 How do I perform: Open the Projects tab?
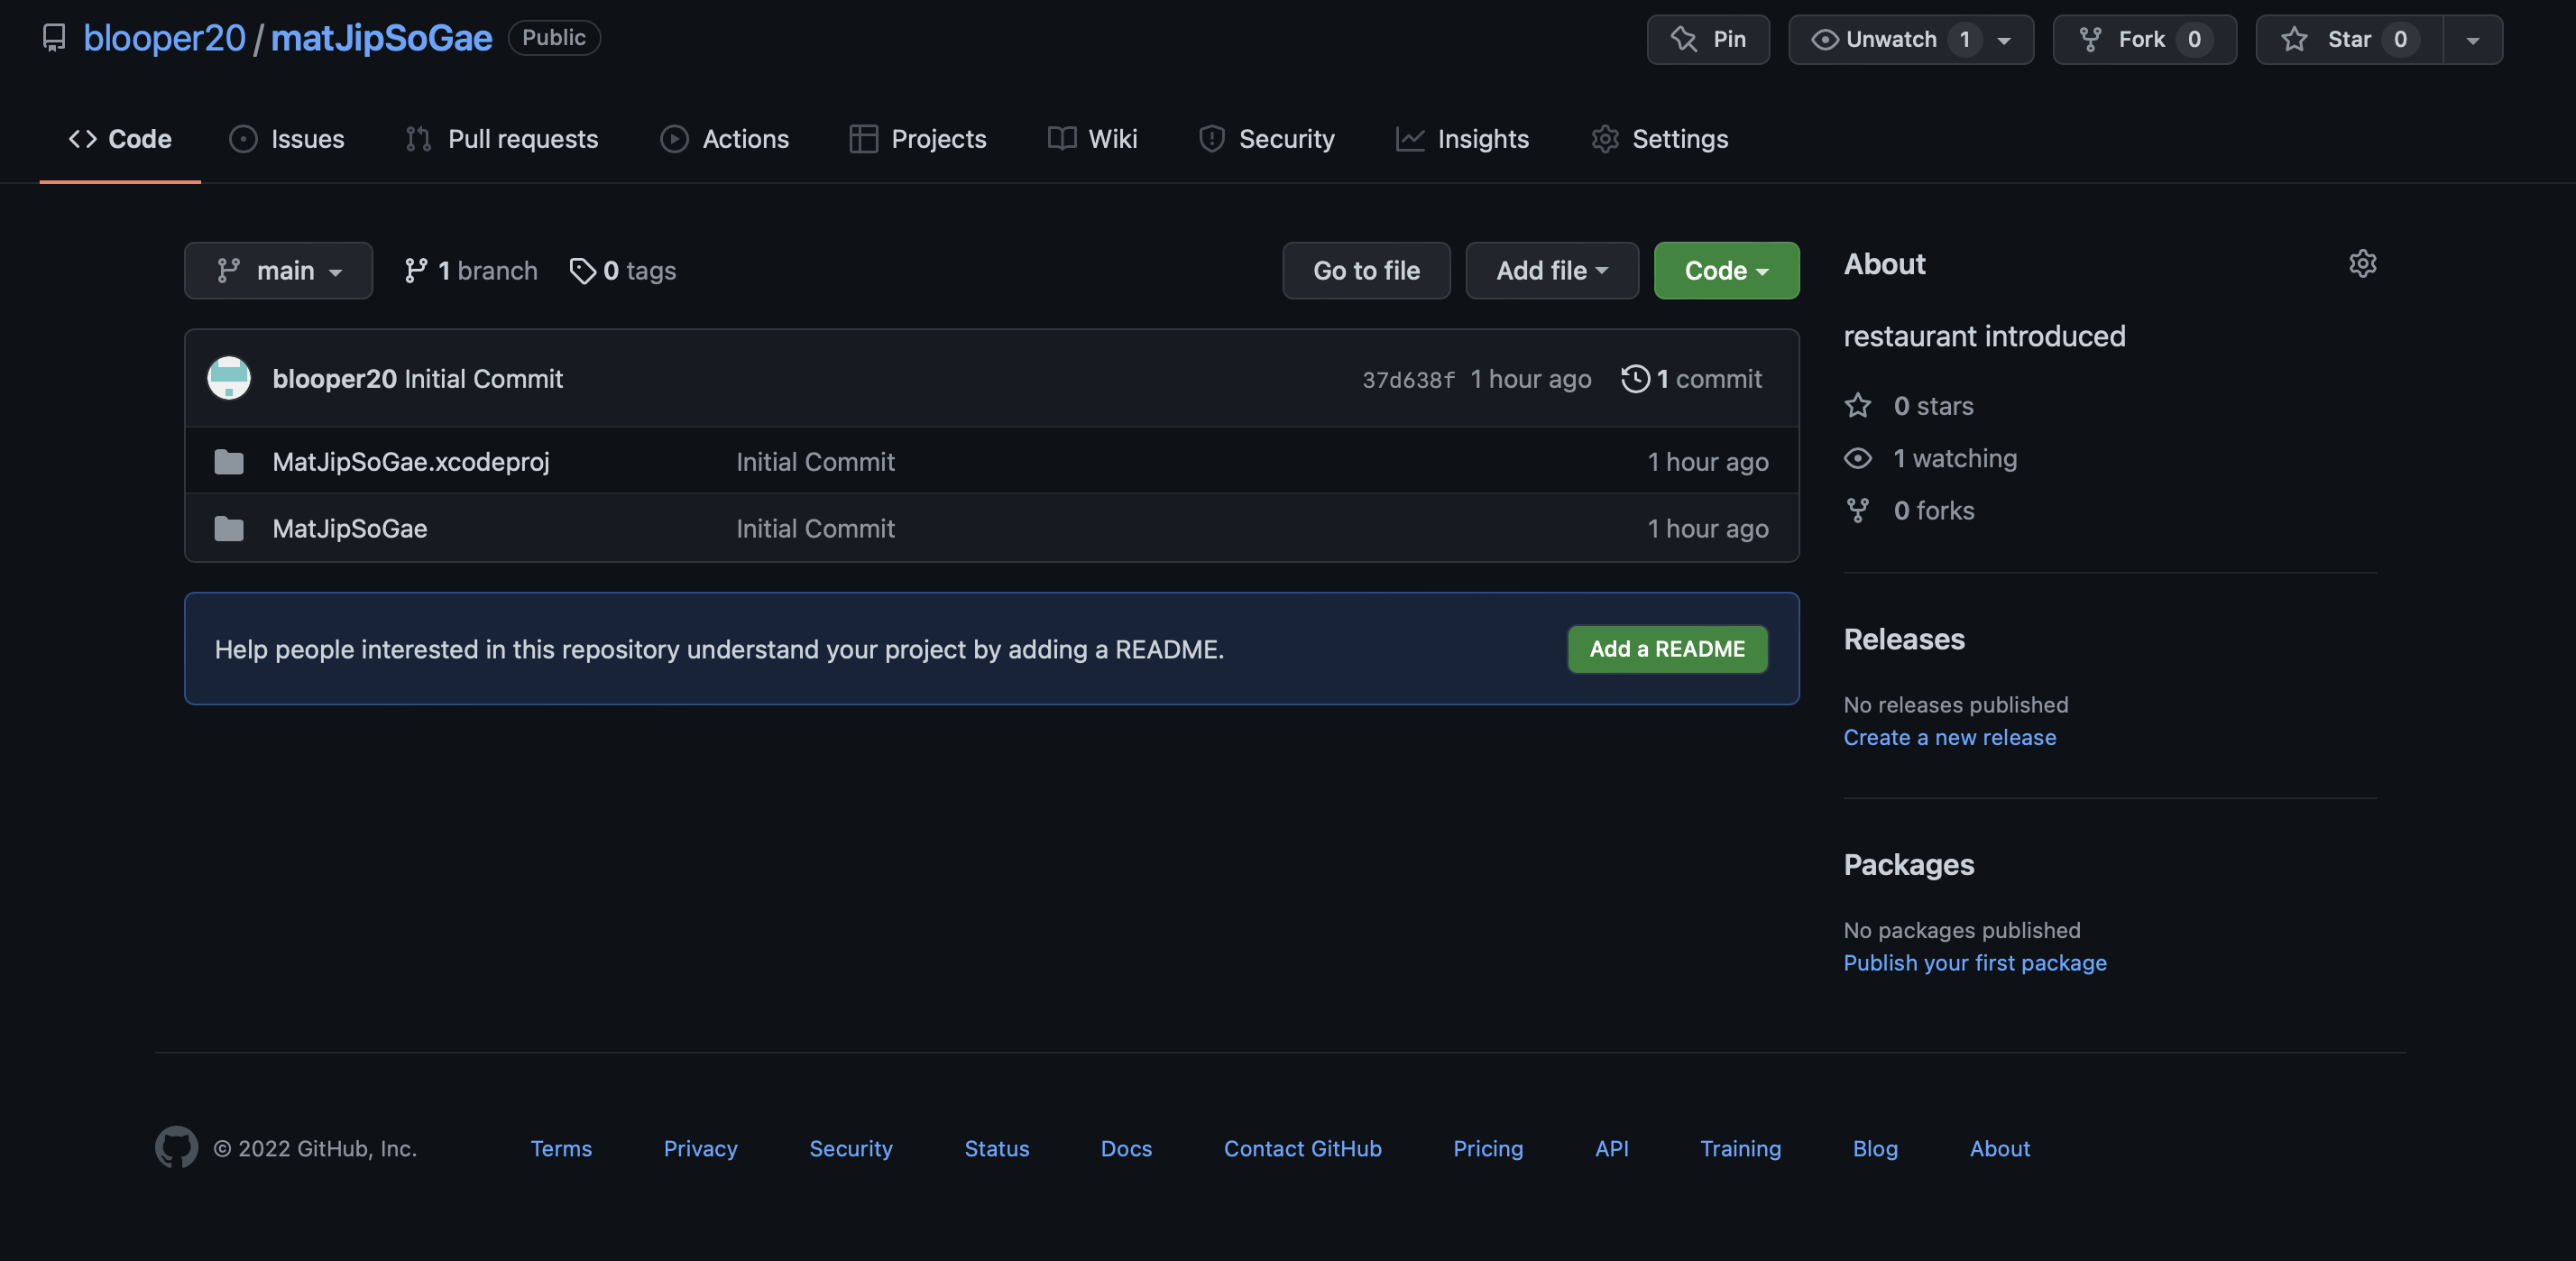[918, 139]
